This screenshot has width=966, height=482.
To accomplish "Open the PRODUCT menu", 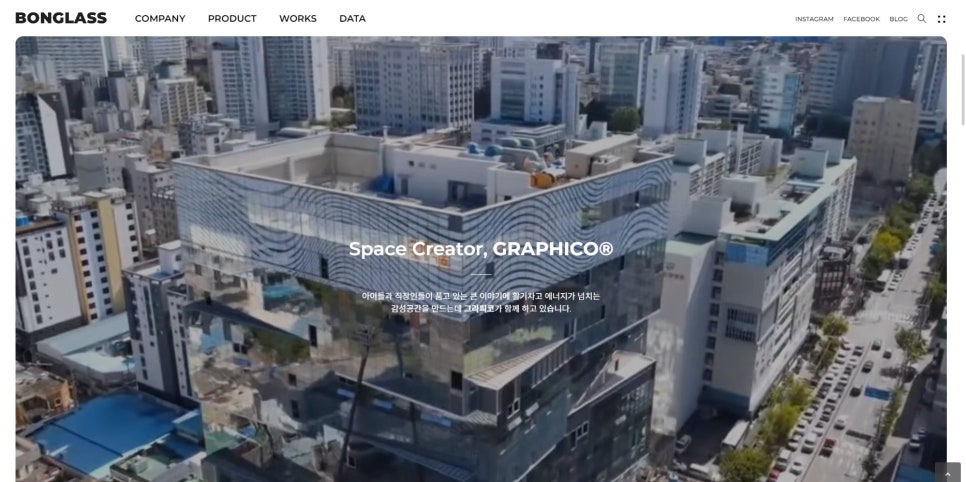I will 232,18.
